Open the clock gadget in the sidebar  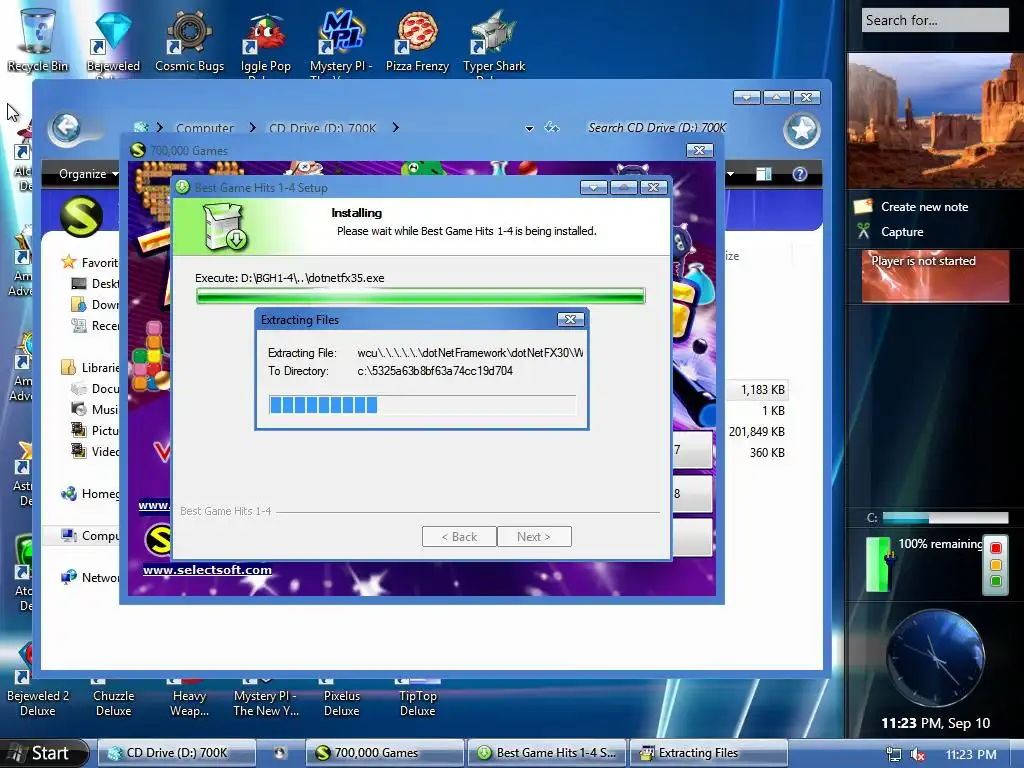[x=935, y=658]
